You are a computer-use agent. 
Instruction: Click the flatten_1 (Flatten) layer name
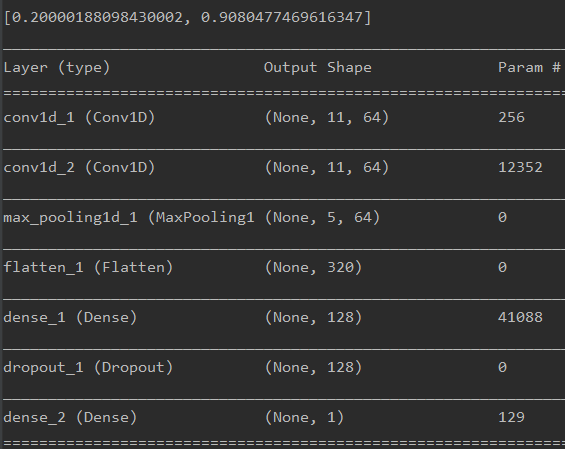(x=88, y=267)
